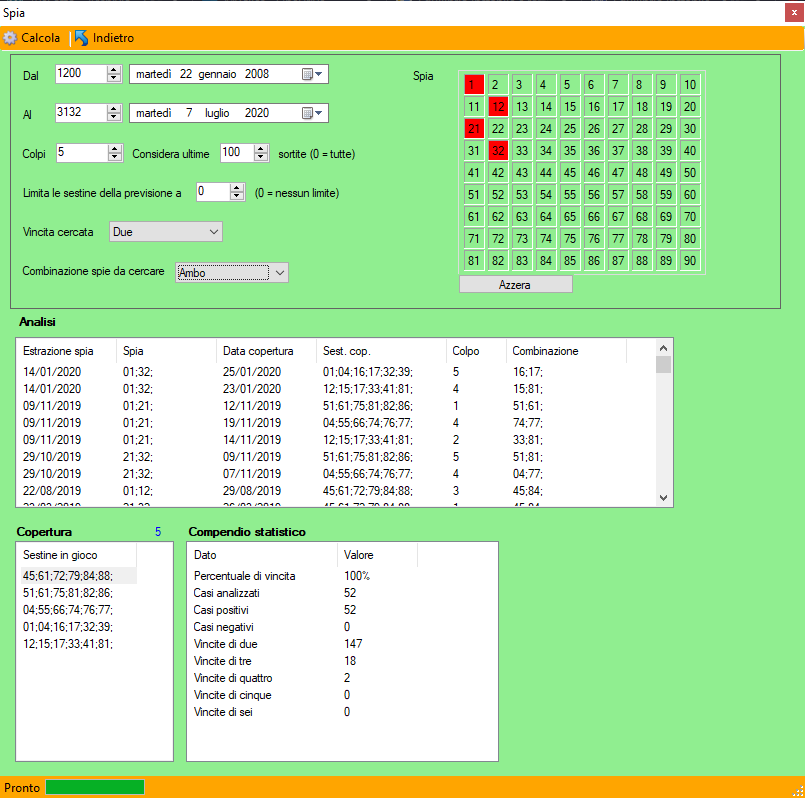Click the Combinazione column header
The image size is (805, 798).
pyautogui.click(x=566, y=351)
